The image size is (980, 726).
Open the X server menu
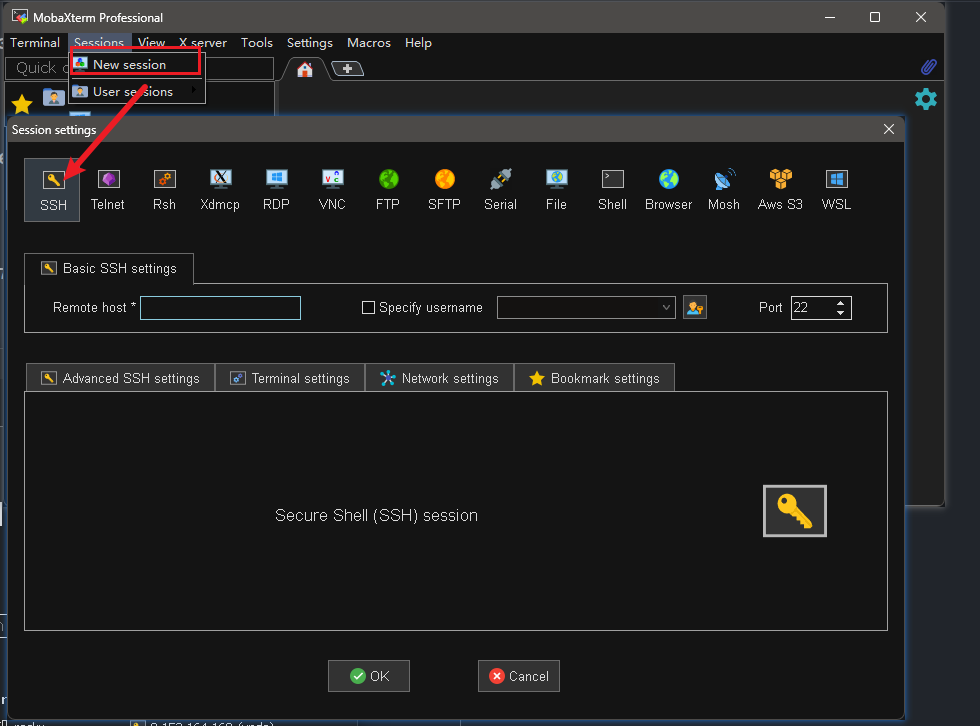pos(202,42)
